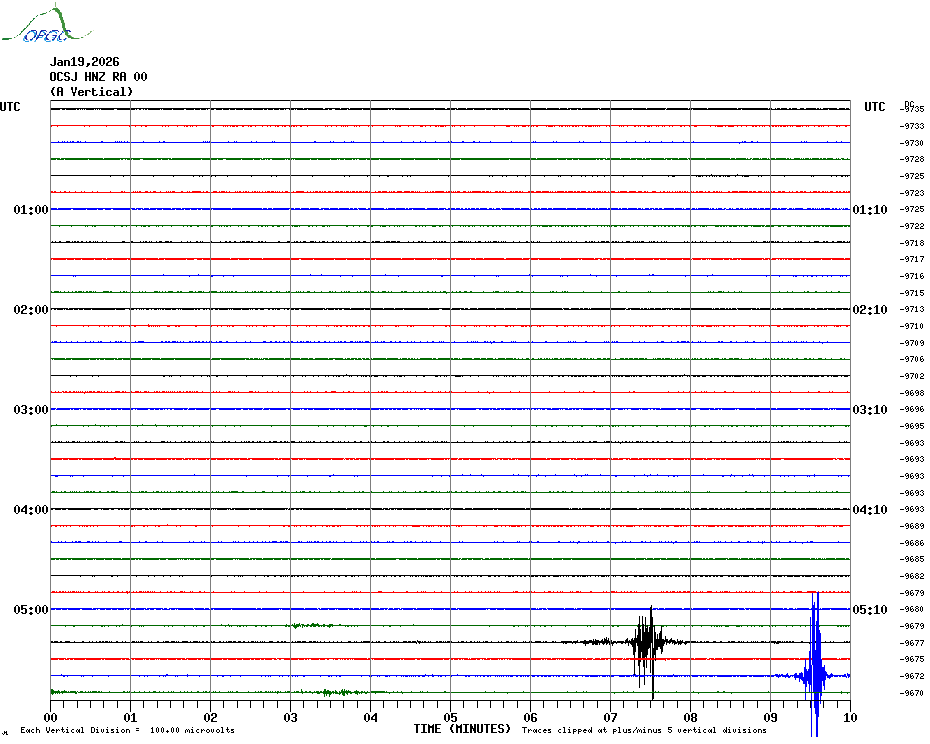Click the OCSJ HNZ RA 00 station label
930x744 pixels.
point(98,77)
